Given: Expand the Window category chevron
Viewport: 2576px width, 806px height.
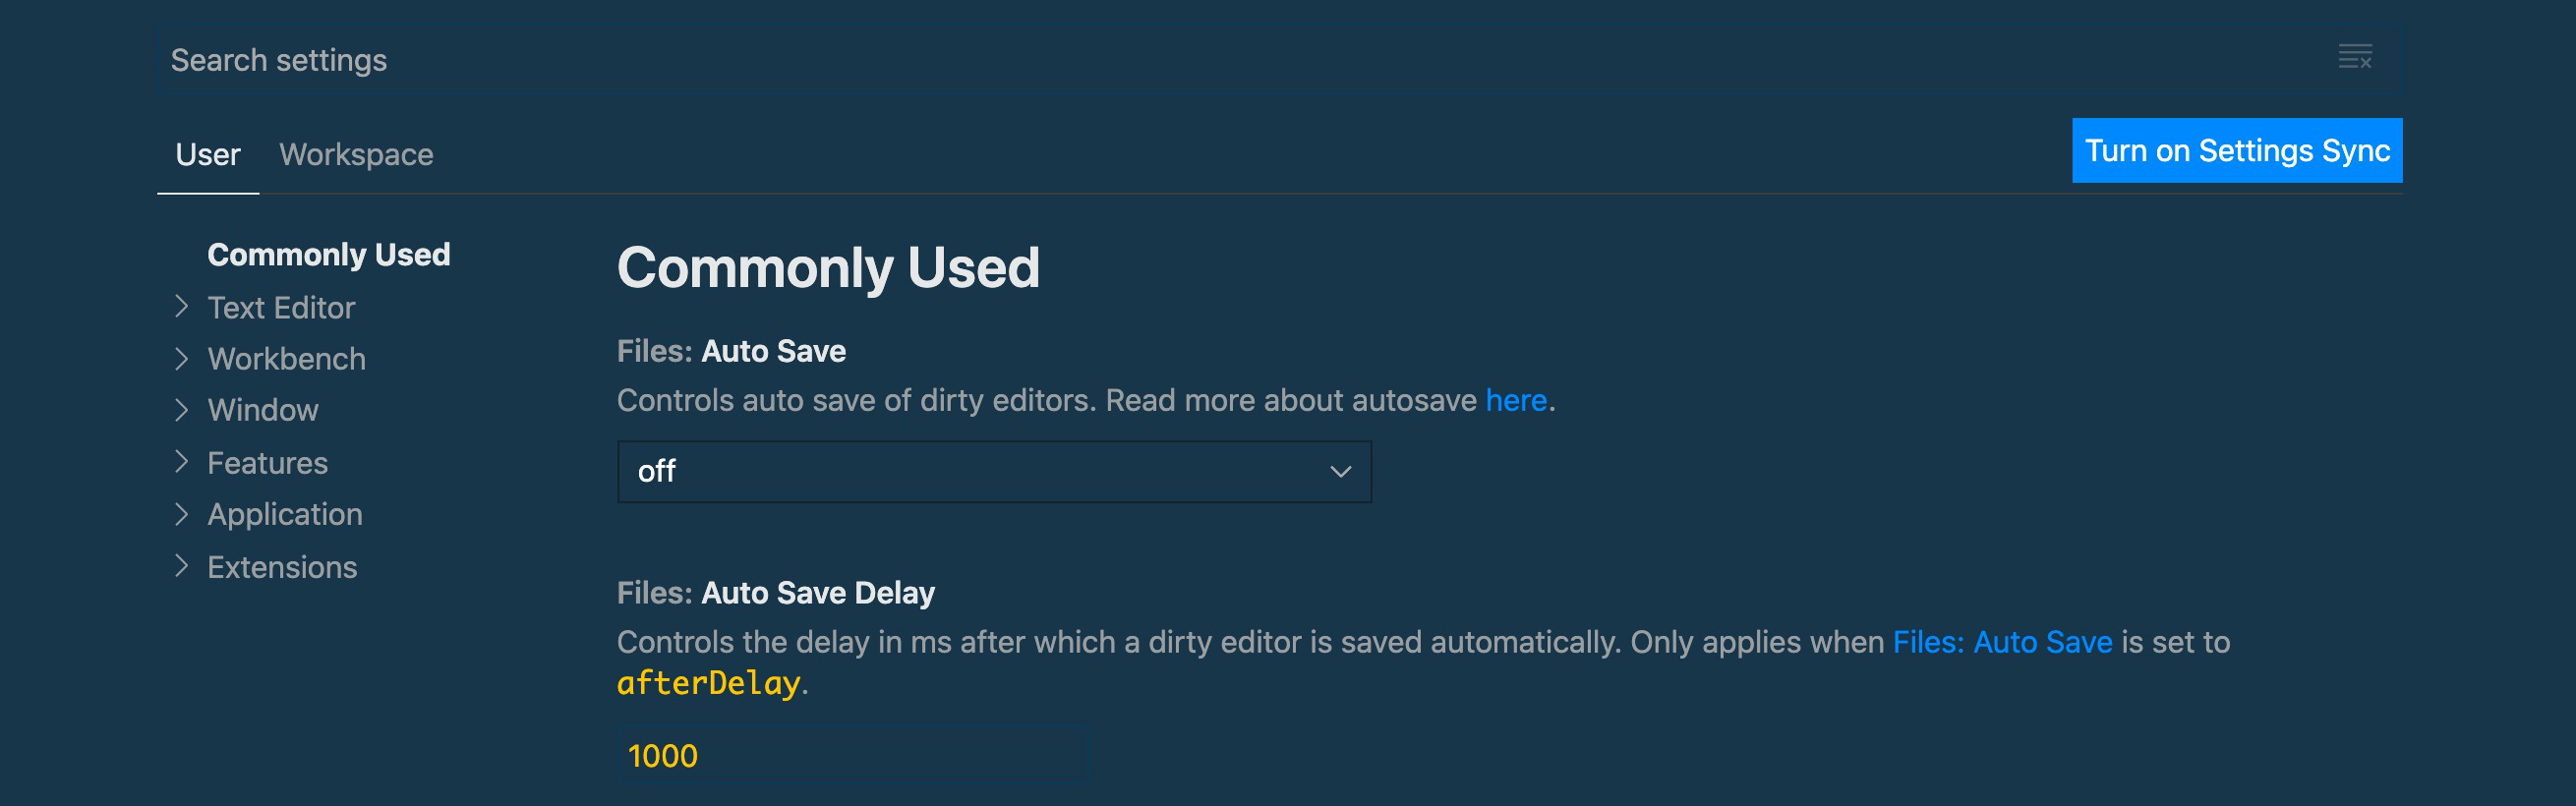Looking at the screenshot, I should point(181,409).
